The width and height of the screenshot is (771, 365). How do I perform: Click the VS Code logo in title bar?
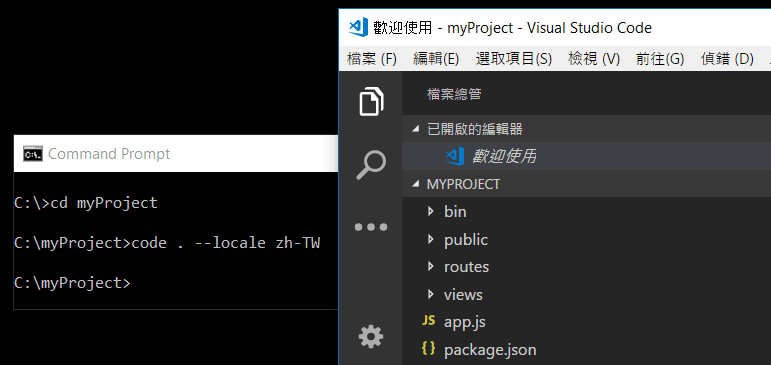[x=358, y=28]
